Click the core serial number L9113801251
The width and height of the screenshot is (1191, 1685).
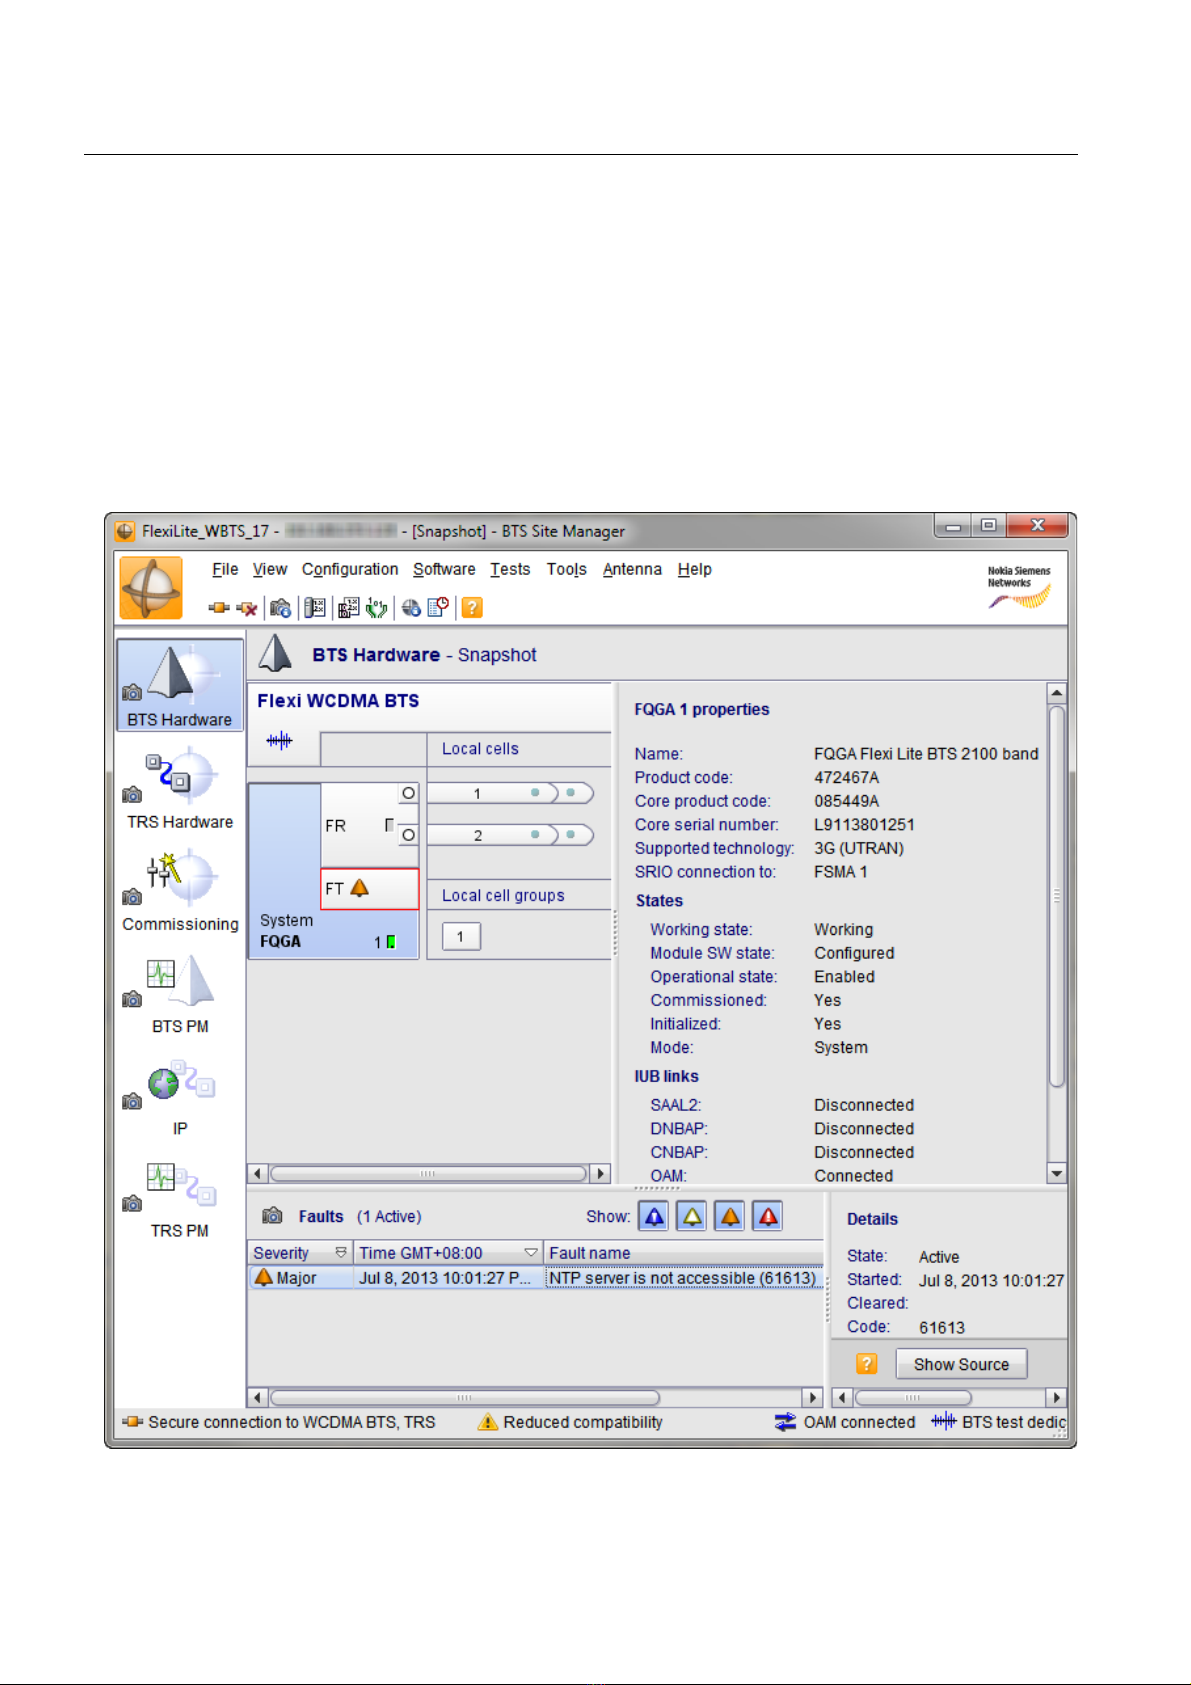pos(864,824)
